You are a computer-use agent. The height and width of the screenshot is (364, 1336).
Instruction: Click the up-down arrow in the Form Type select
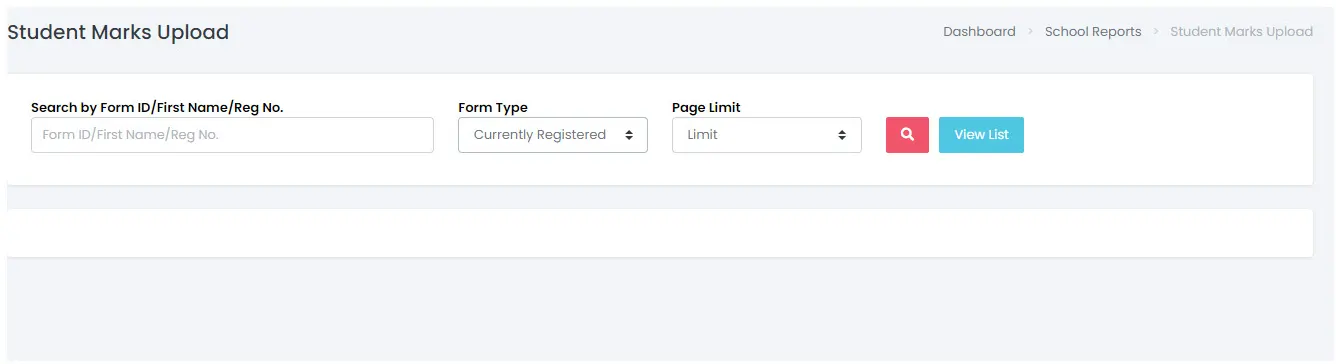pyautogui.click(x=629, y=135)
